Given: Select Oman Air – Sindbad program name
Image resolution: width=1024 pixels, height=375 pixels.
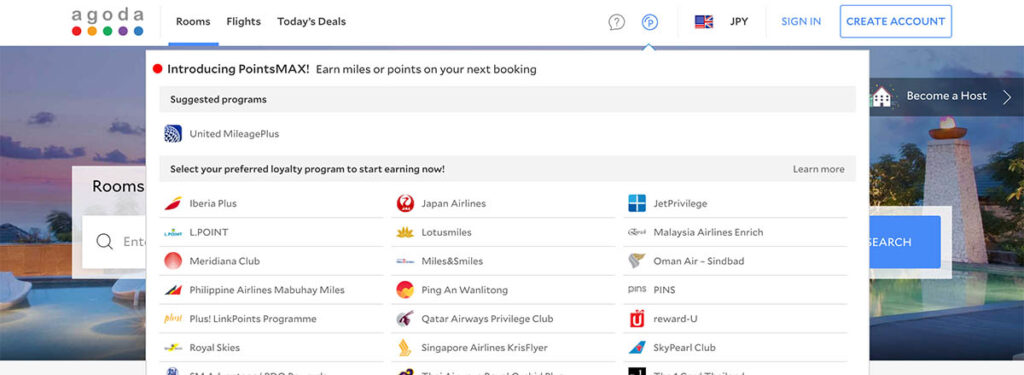Looking at the screenshot, I should pyautogui.click(x=698, y=261).
